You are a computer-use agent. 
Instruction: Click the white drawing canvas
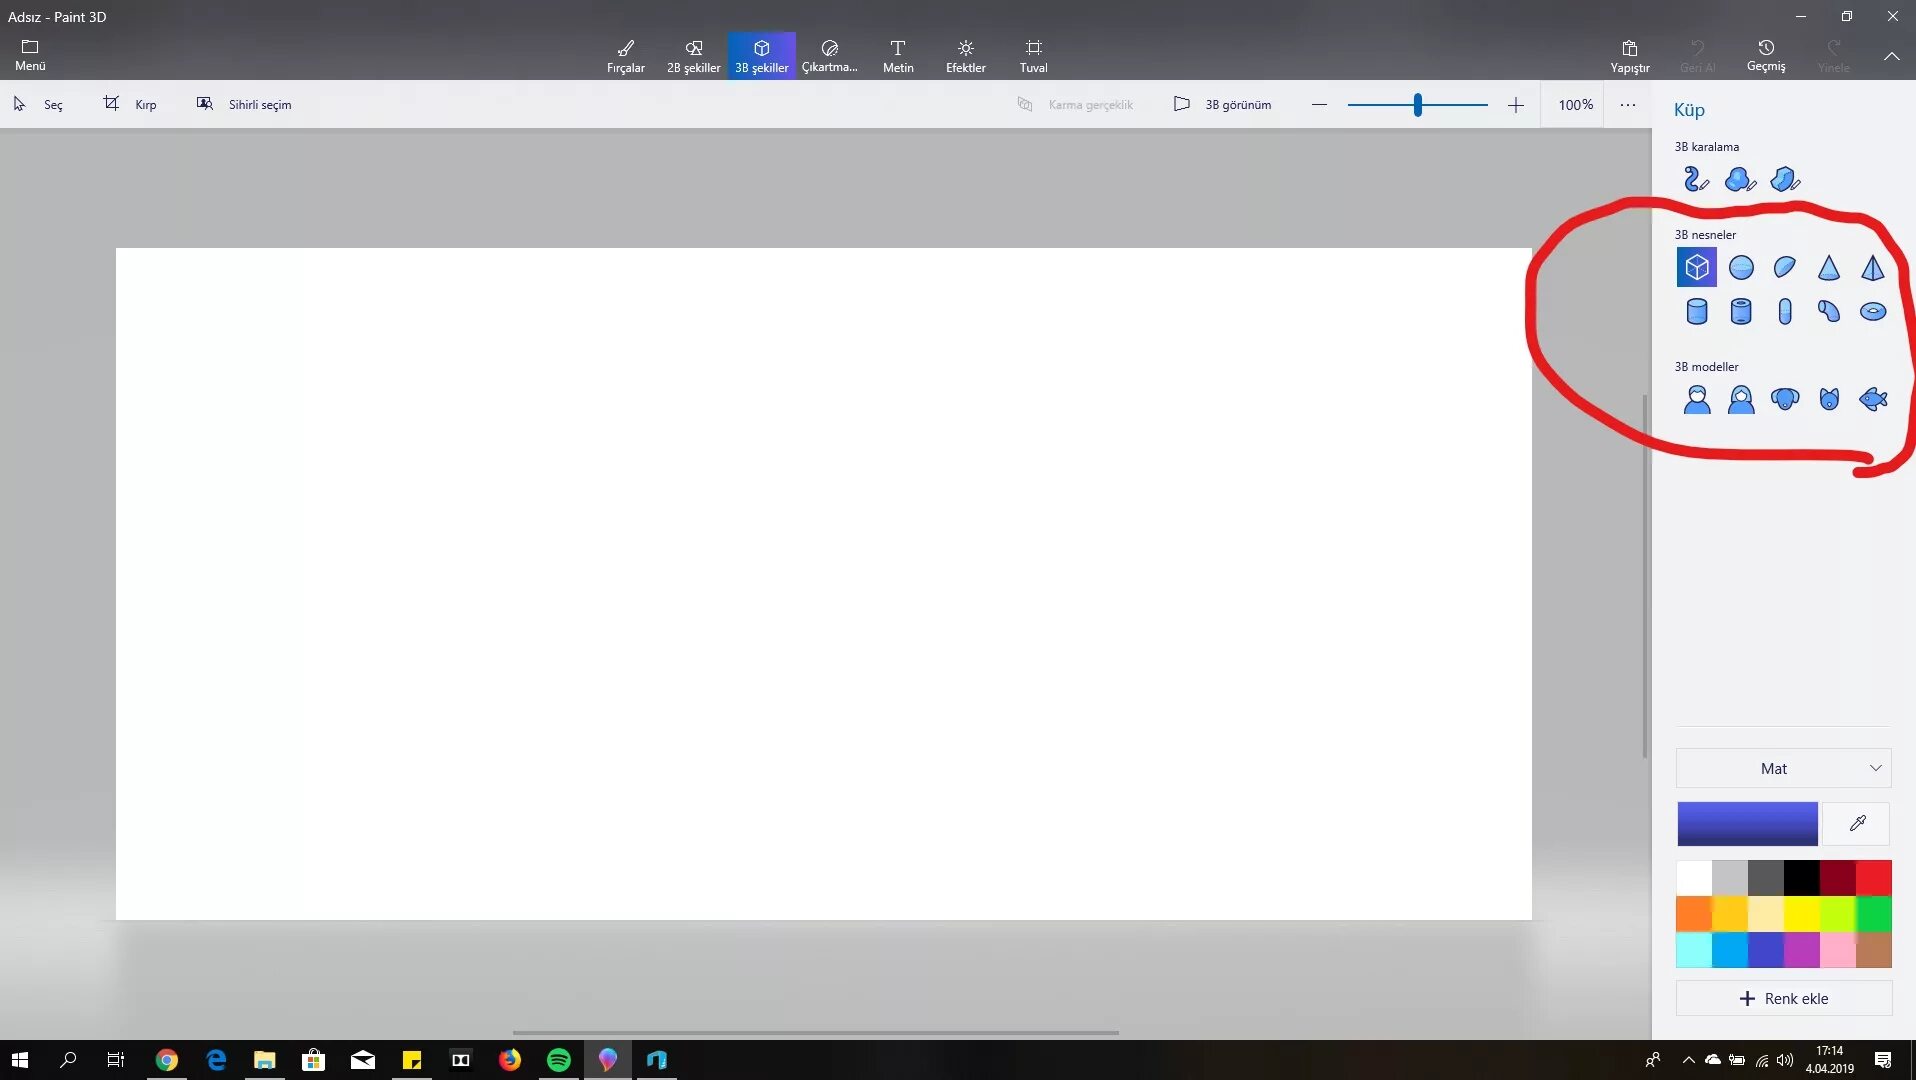pos(823,583)
